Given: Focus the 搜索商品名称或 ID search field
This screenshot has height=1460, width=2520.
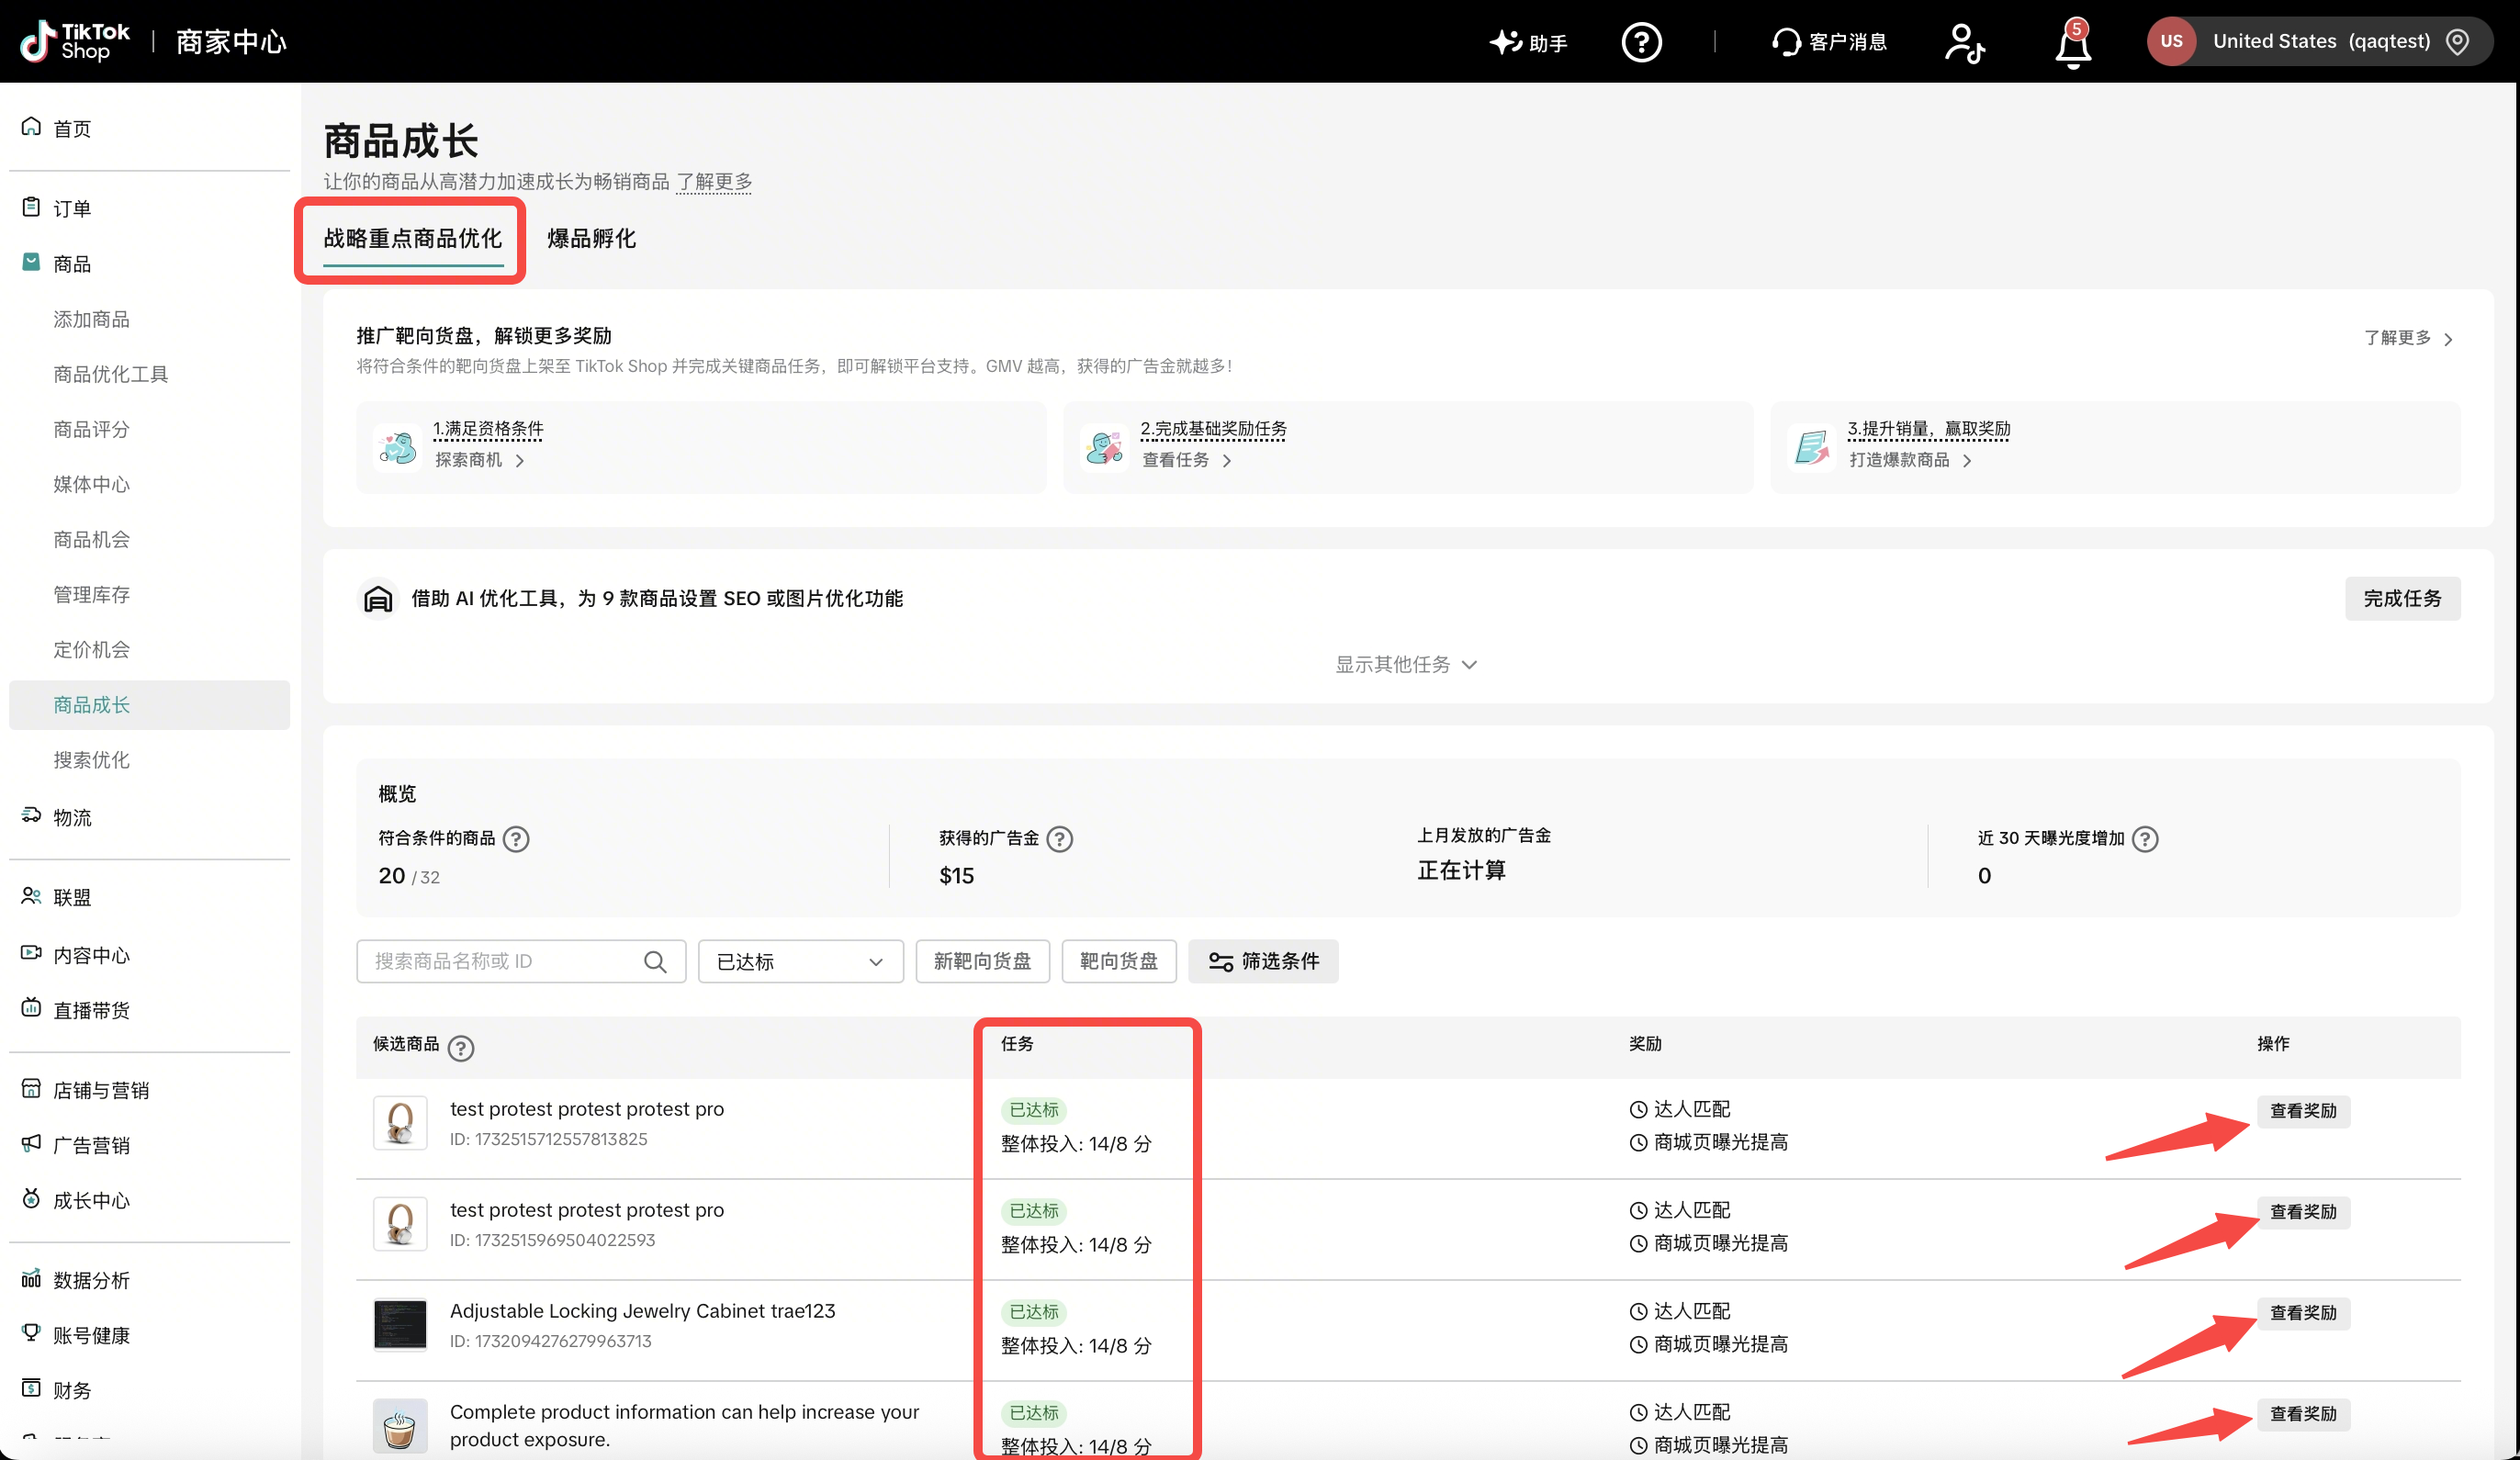Looking at the screenshot, I should point(520,961).
